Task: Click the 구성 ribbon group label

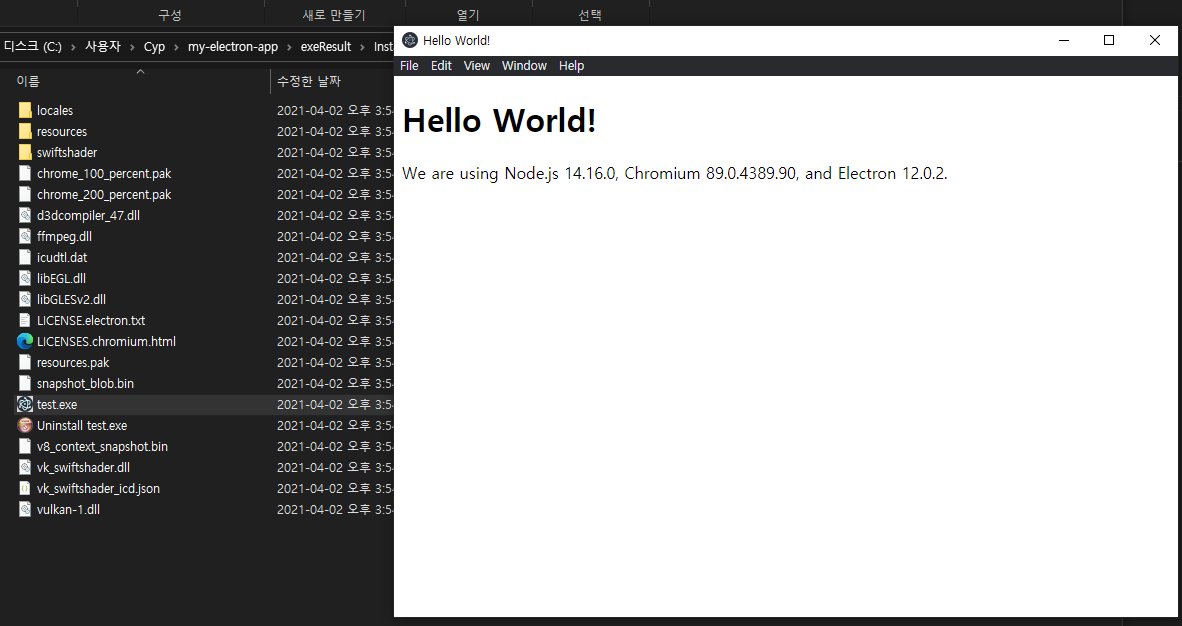Action: pos(170,15)
